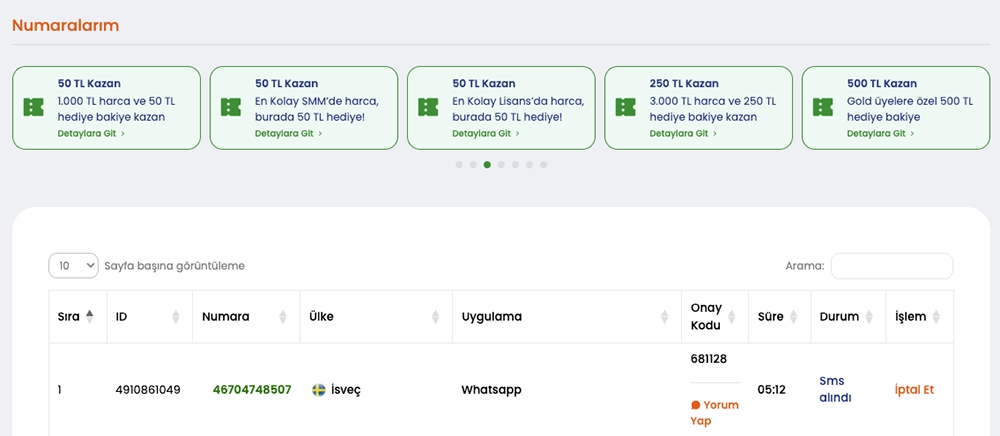This screenshot has width=1000, height=436.
Task: Click the coupon icon on 1.000 TL harca card
Action: point(34,107)
